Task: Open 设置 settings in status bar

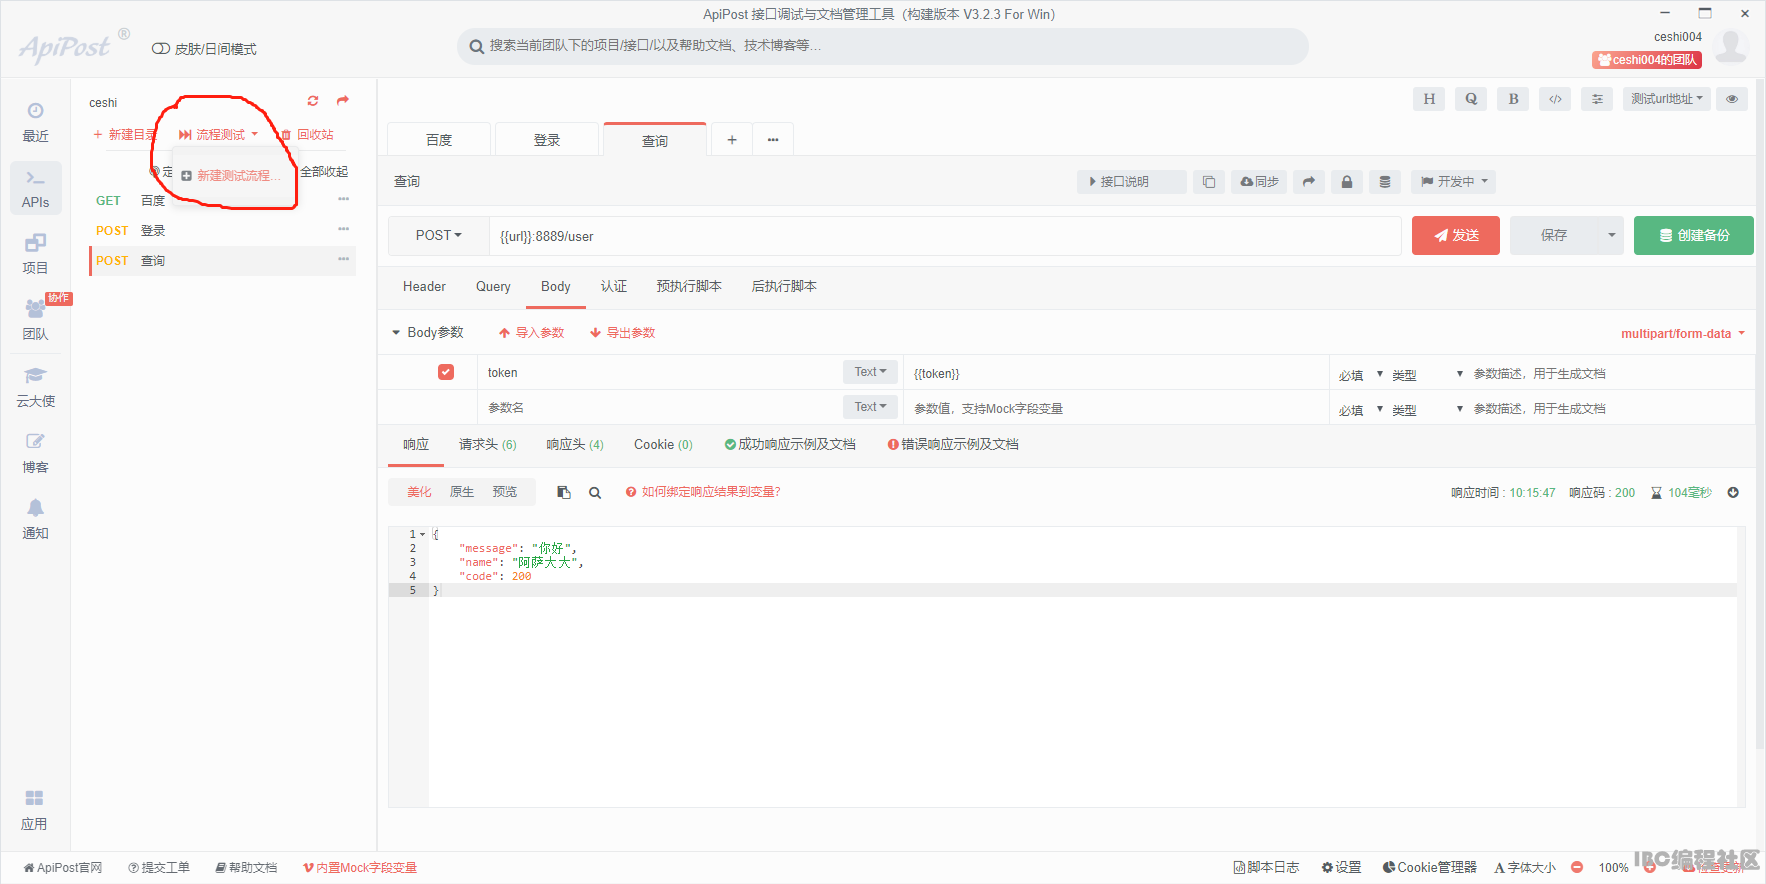Action: point(1341,868)
